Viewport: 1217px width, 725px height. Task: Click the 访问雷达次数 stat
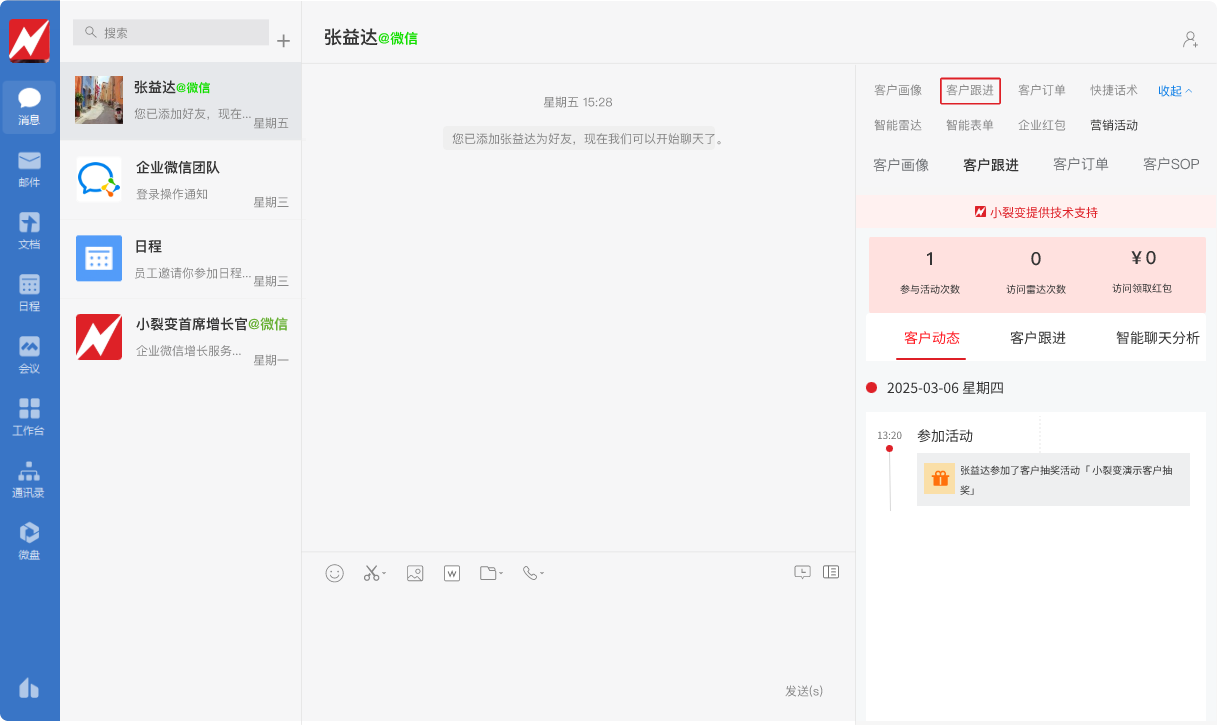click(1036, 273)
